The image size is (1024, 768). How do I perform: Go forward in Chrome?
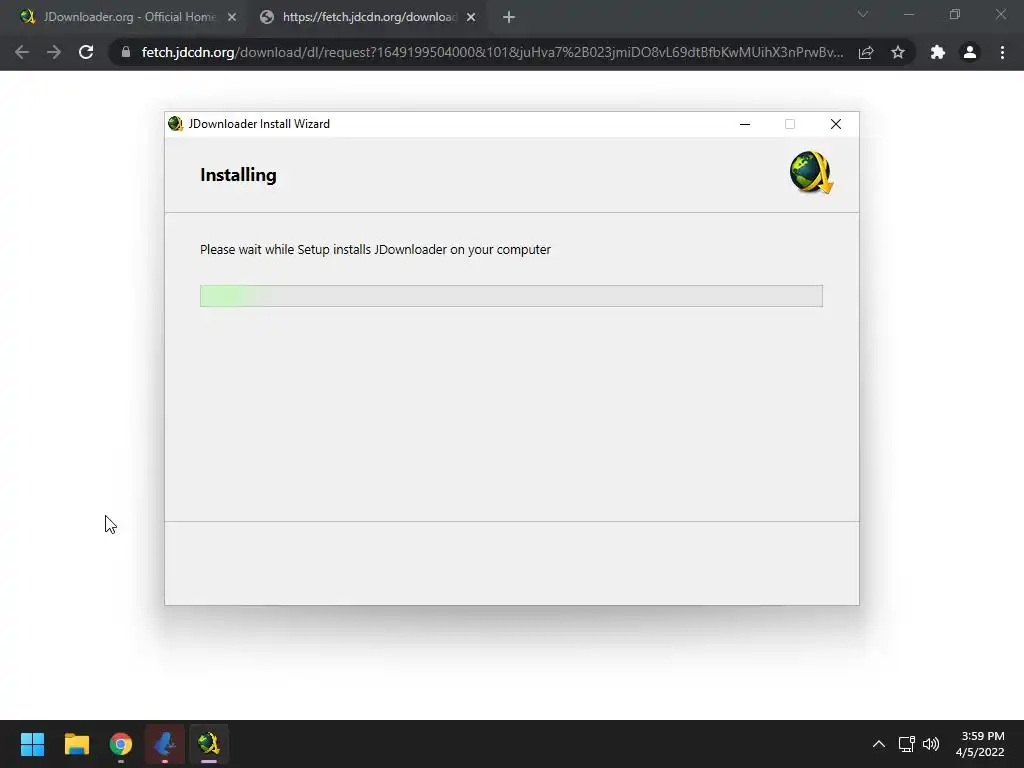coord(54,52)
